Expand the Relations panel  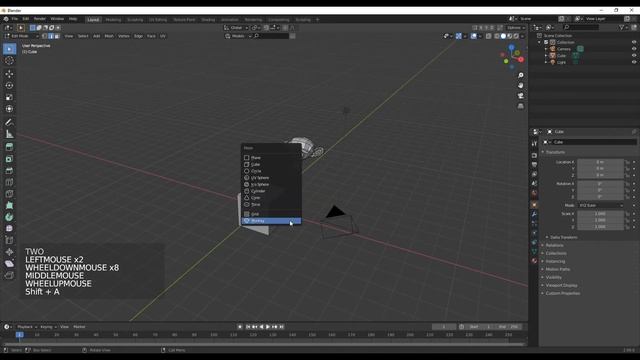(x=554, y=245)
